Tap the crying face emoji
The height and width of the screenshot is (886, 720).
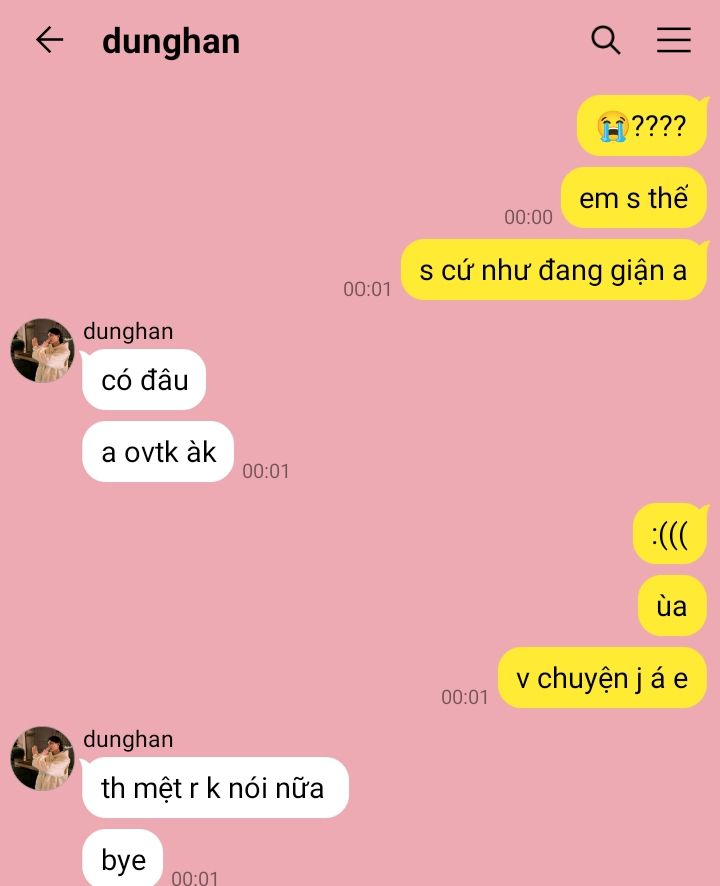(x=613, y=126)
